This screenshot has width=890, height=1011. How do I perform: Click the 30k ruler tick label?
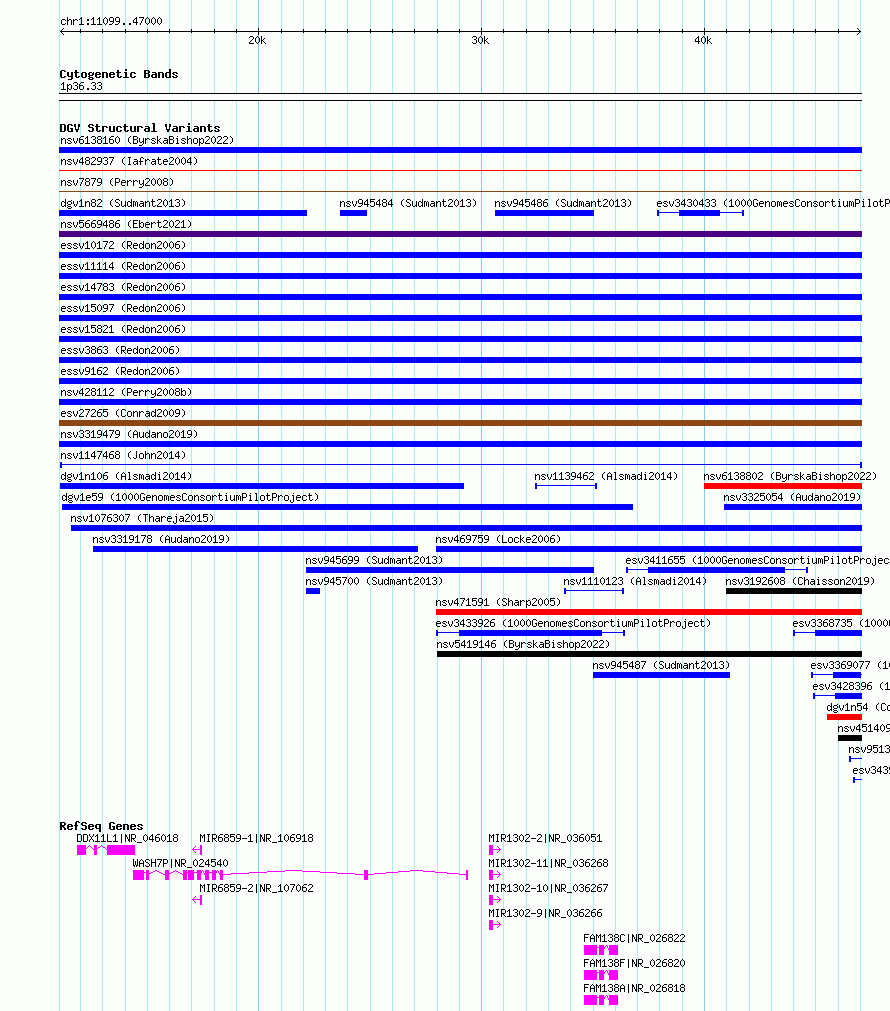480,41
